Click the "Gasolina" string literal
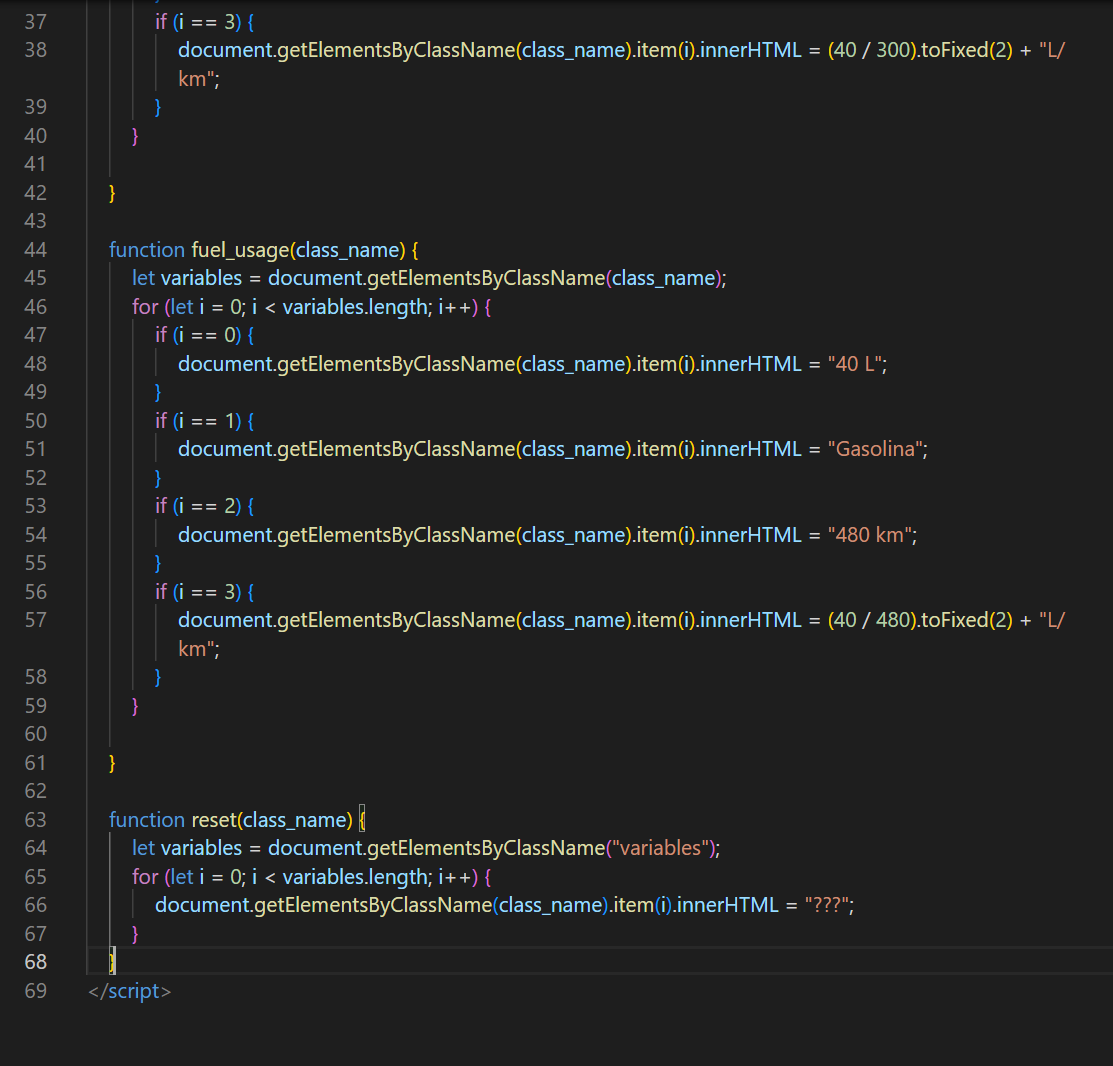 click(x=875, y=449)
